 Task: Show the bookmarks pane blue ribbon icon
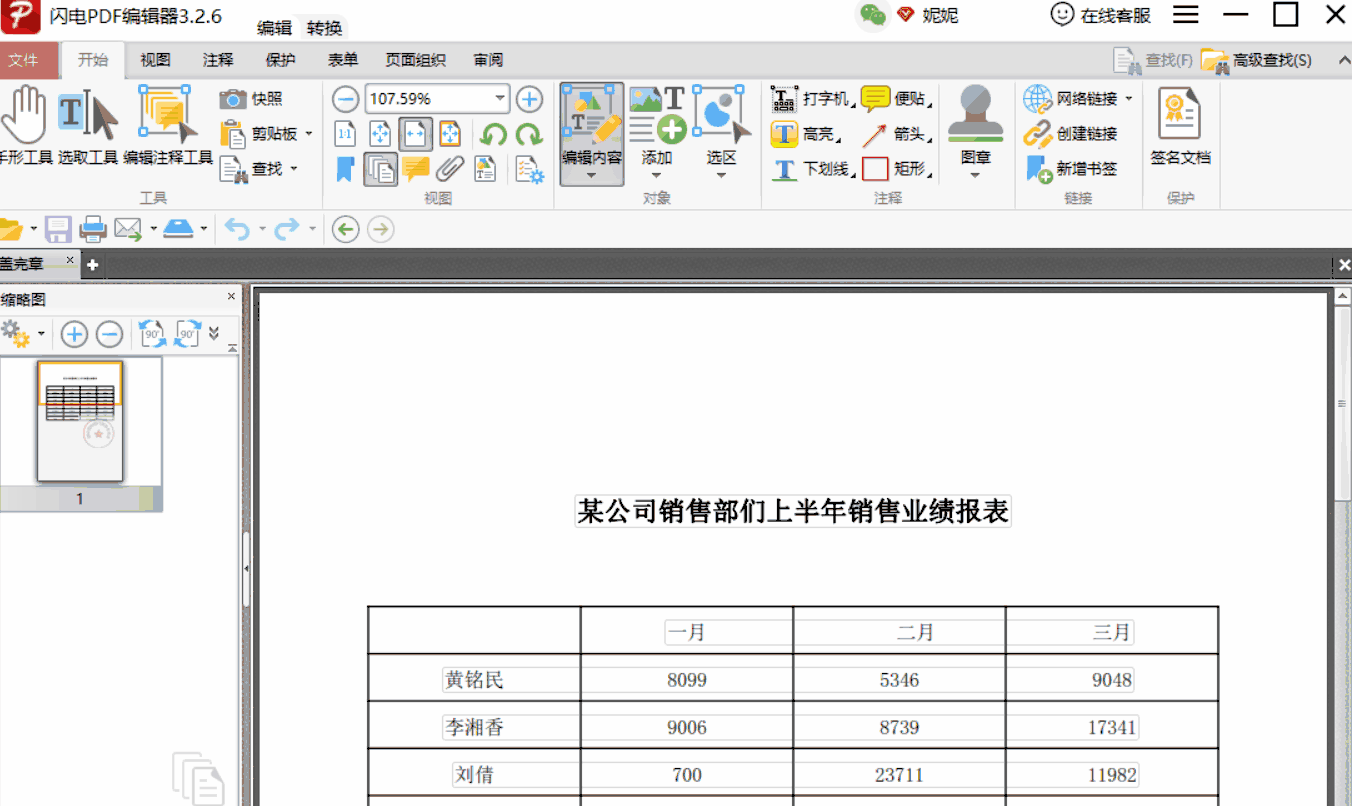[x=345, y=169]
